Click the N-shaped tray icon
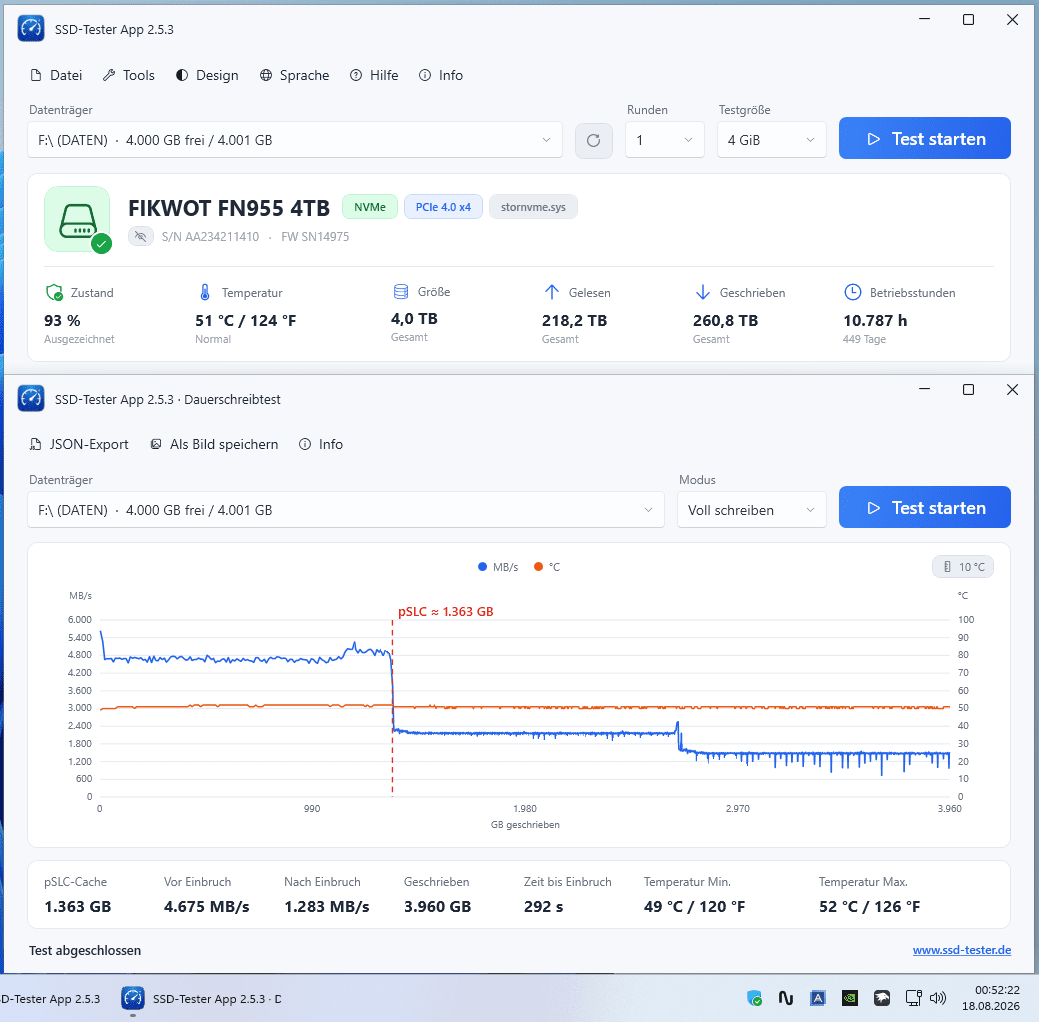This screenshot has width=1039, height=1022. click(786, 998)
